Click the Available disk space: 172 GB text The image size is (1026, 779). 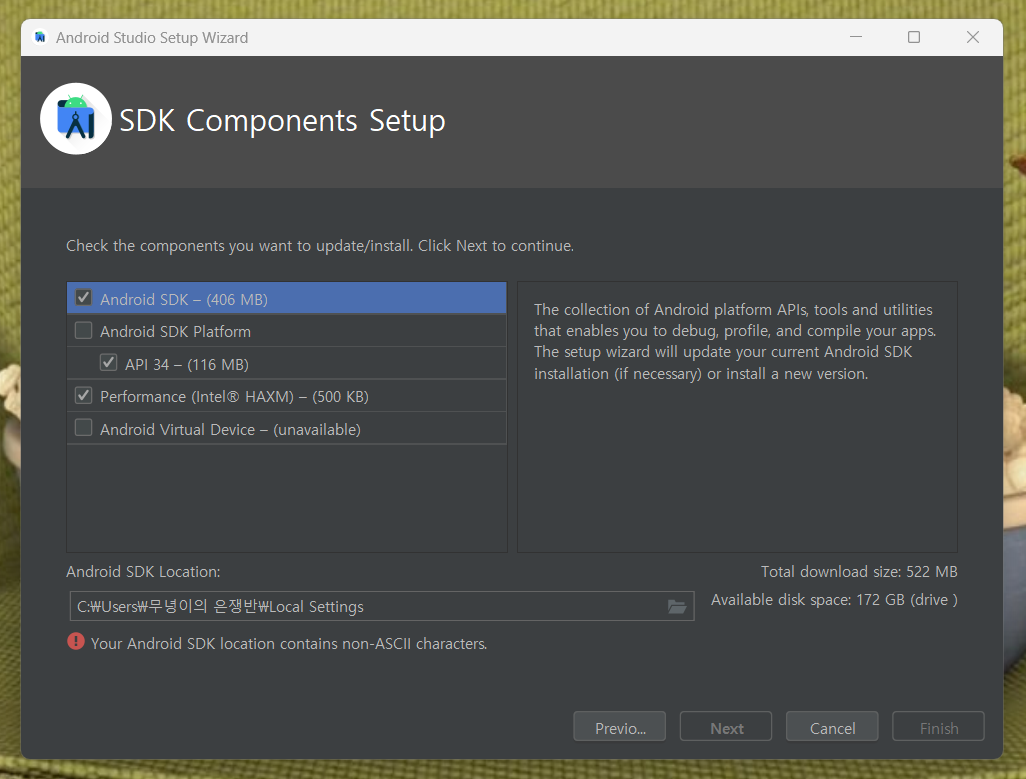click(834, 600)
